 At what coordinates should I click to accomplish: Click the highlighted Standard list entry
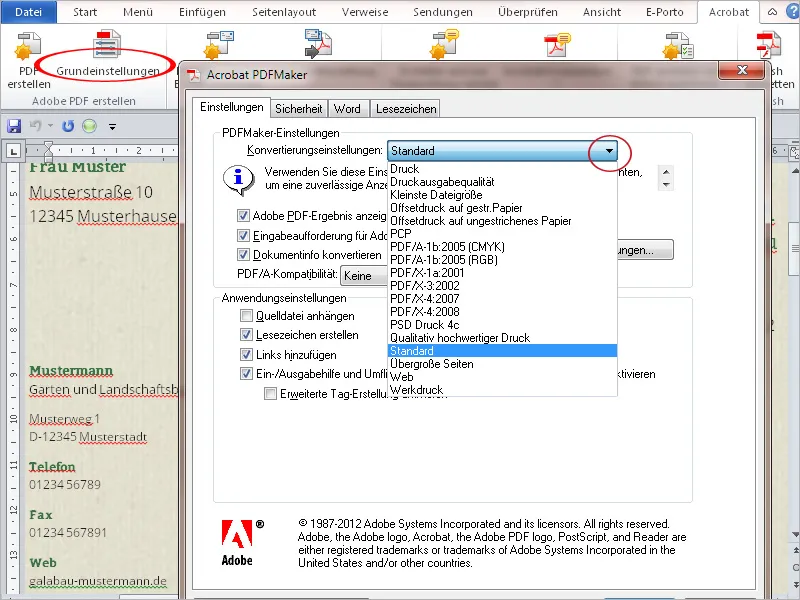(x=502, y=351)
